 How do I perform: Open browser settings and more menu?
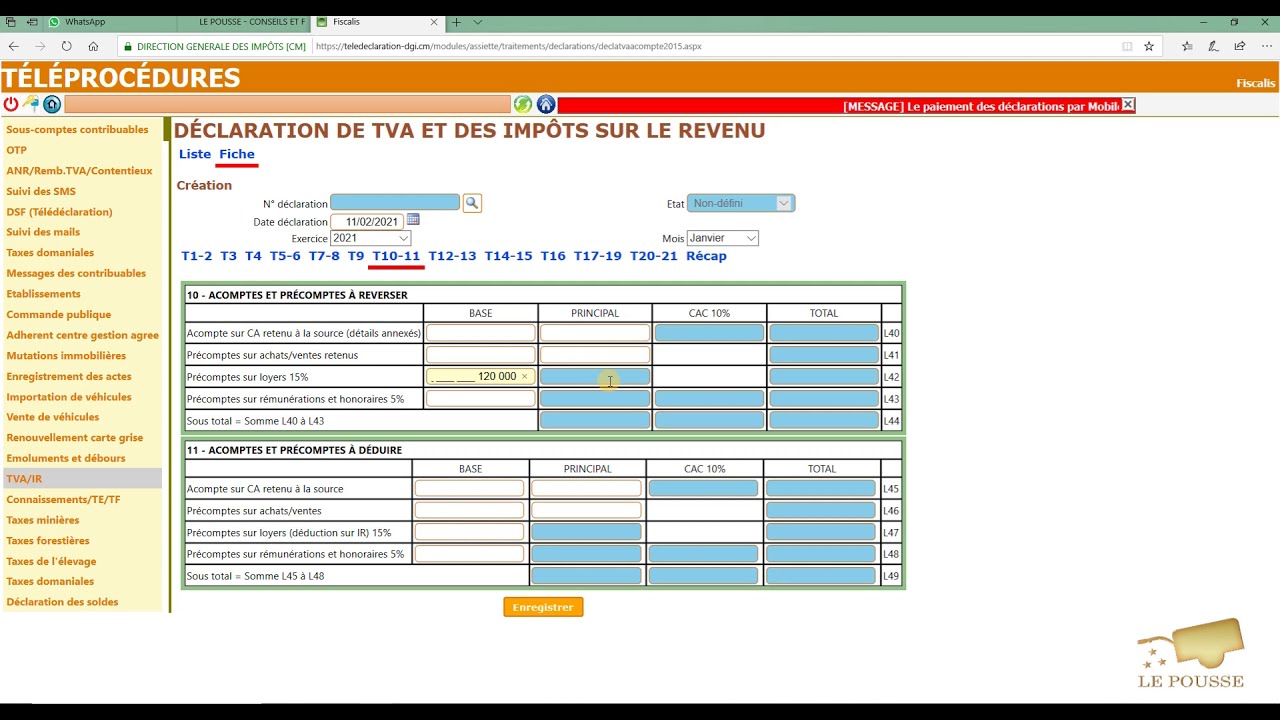pos(1267,46)
